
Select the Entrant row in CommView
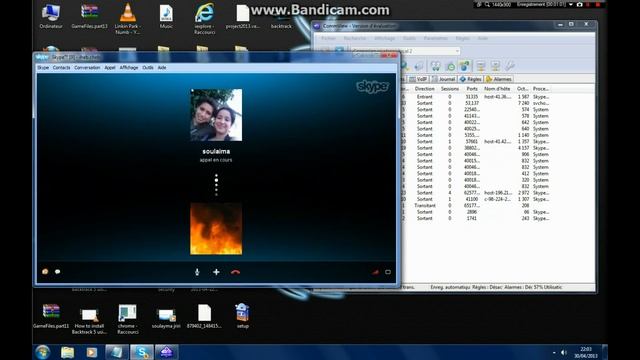tap(476, 97)
